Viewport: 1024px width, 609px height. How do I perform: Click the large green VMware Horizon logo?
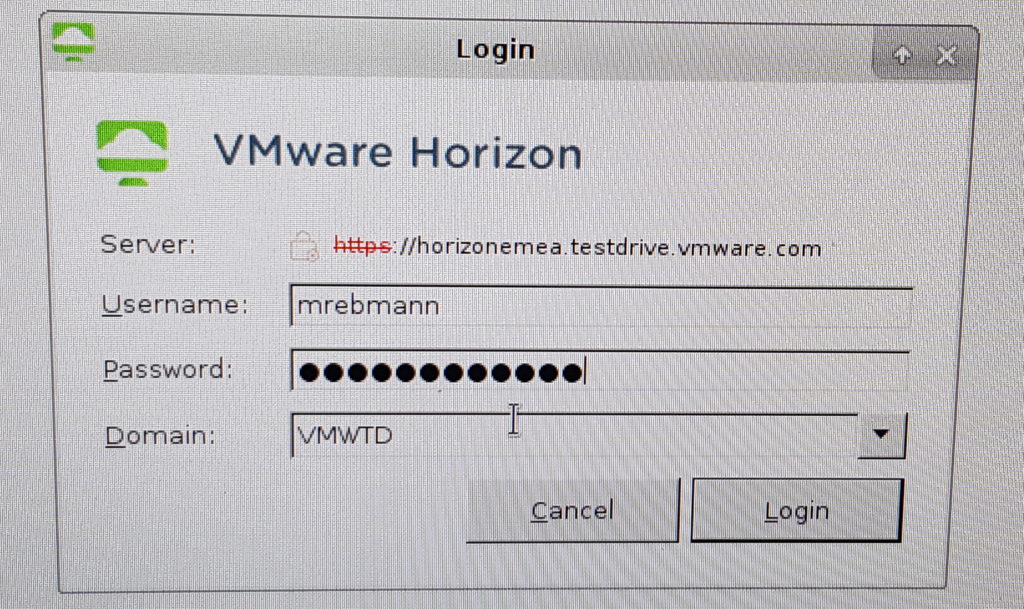[133, 153]
